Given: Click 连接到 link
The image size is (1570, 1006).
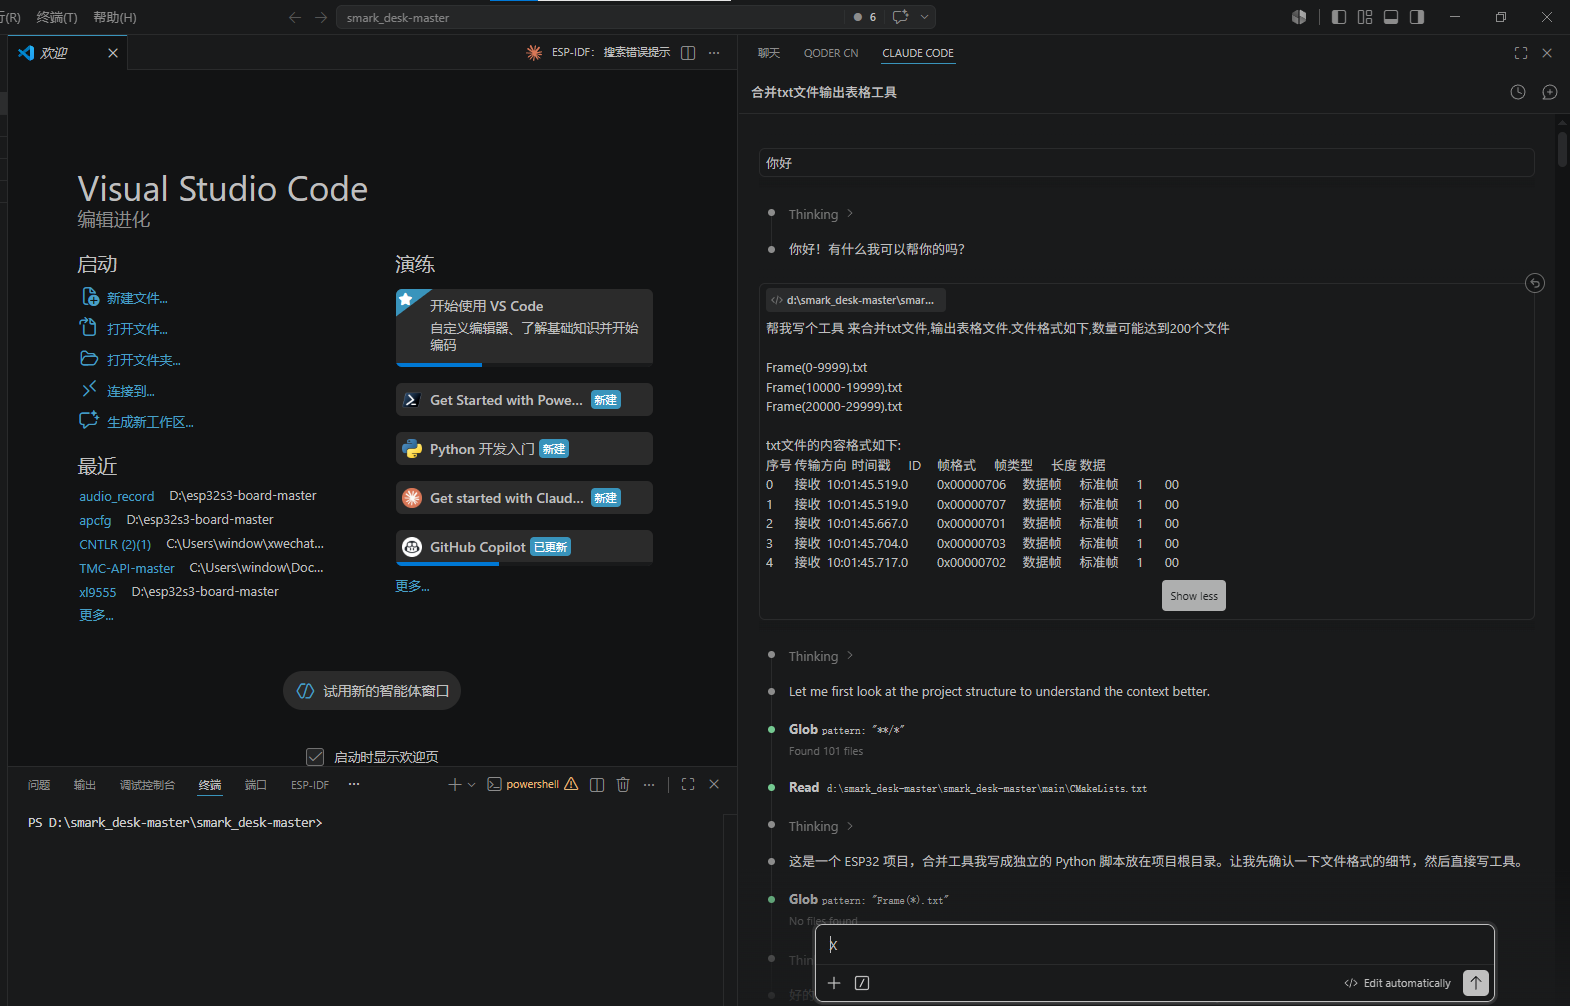Looking at the screenshot, I should (131, 391).
